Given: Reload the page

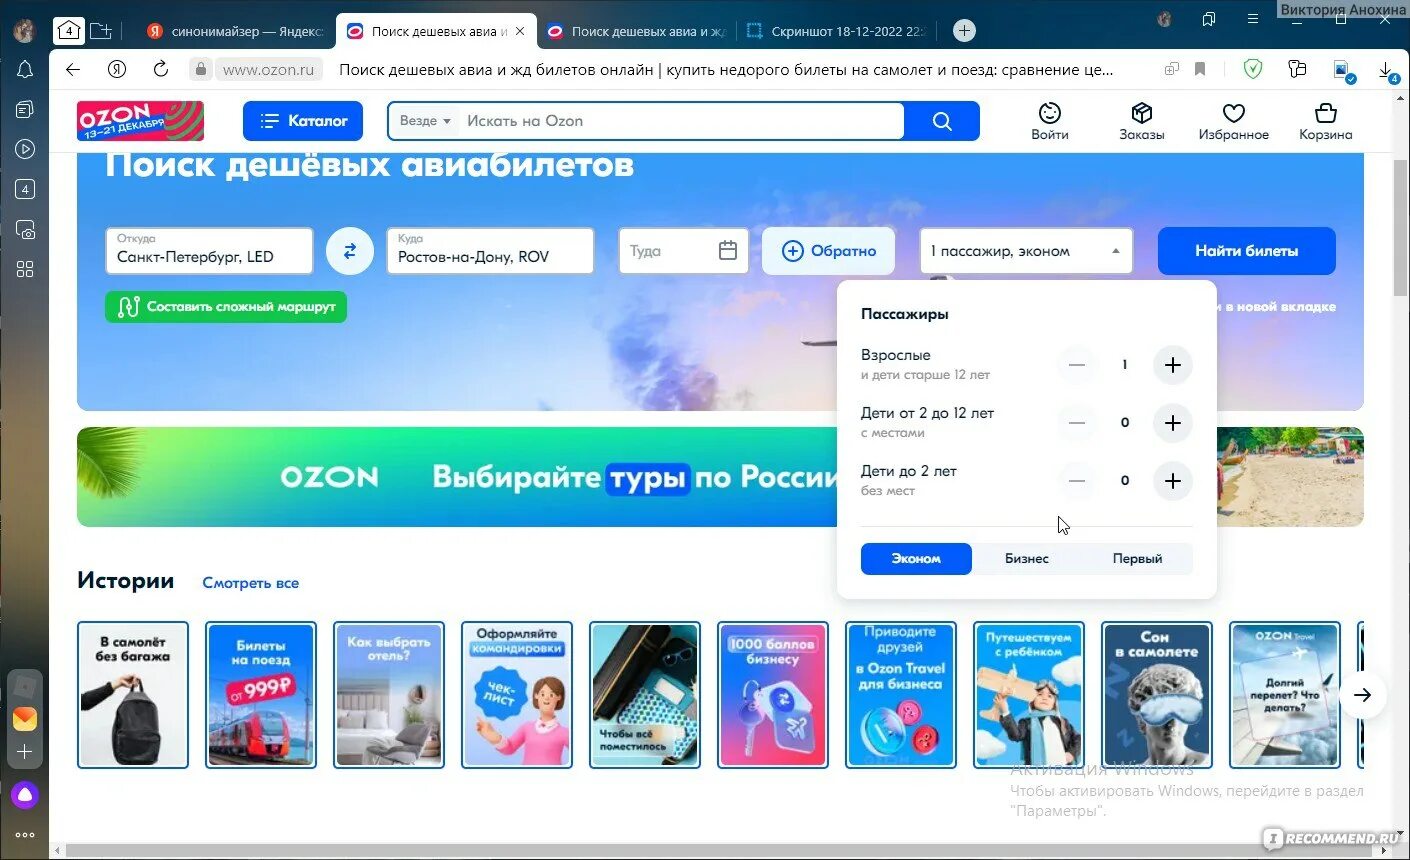Looking at the screenshot, I should (161, 69).
